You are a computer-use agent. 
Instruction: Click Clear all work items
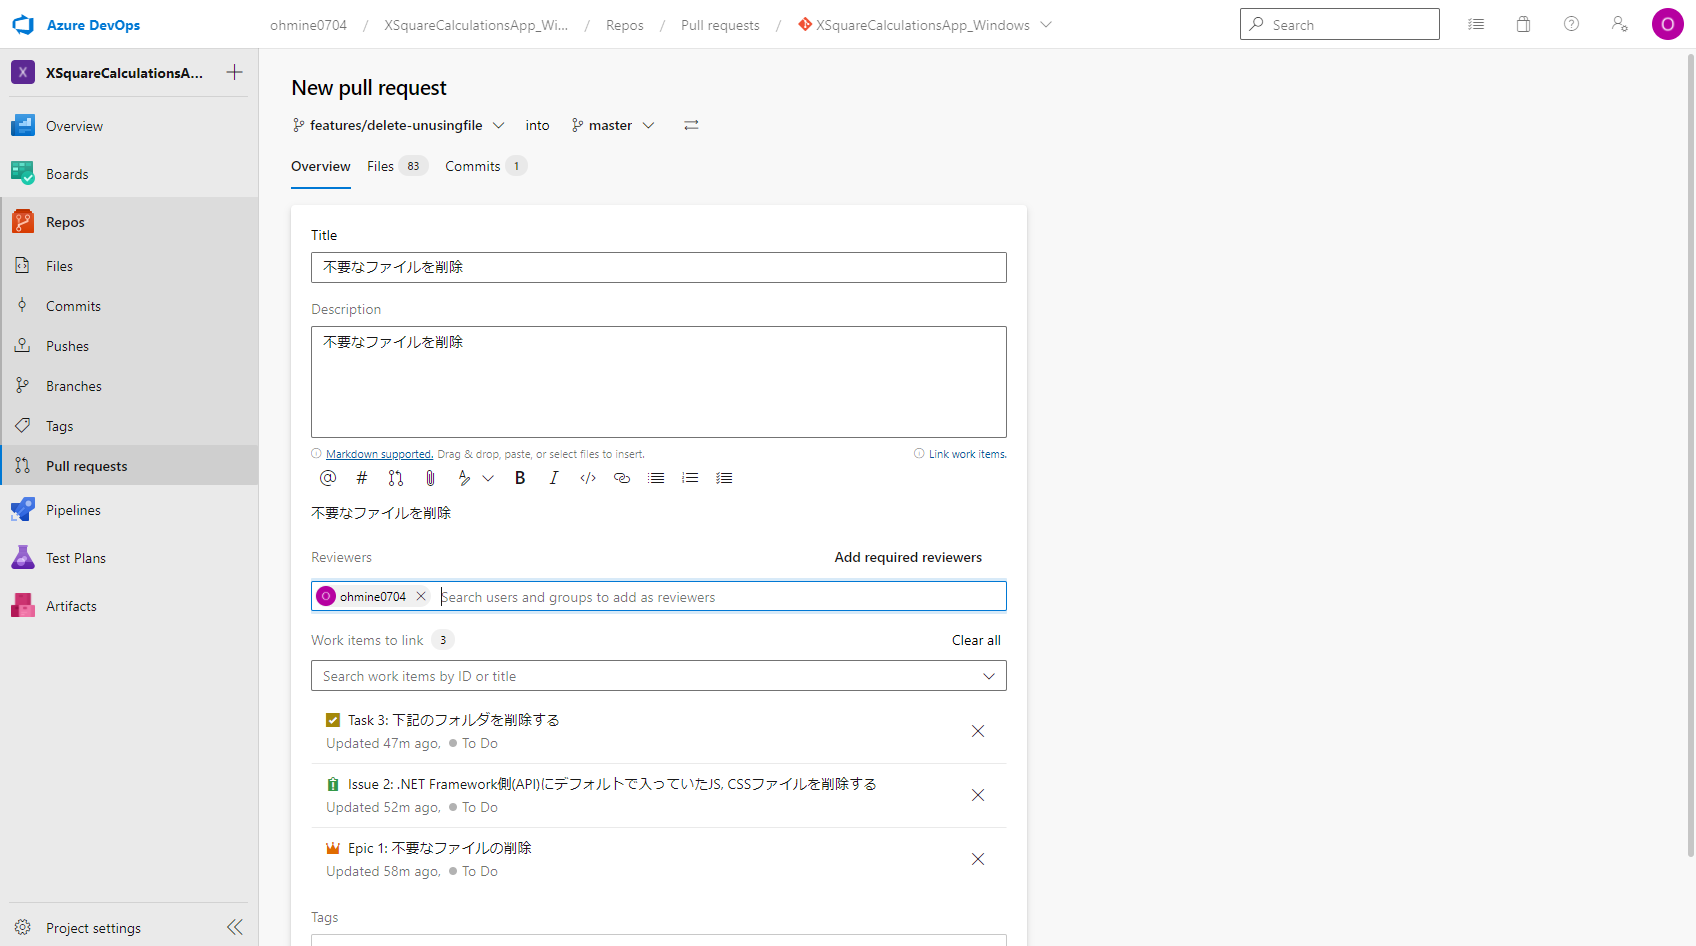click(976, 640)
